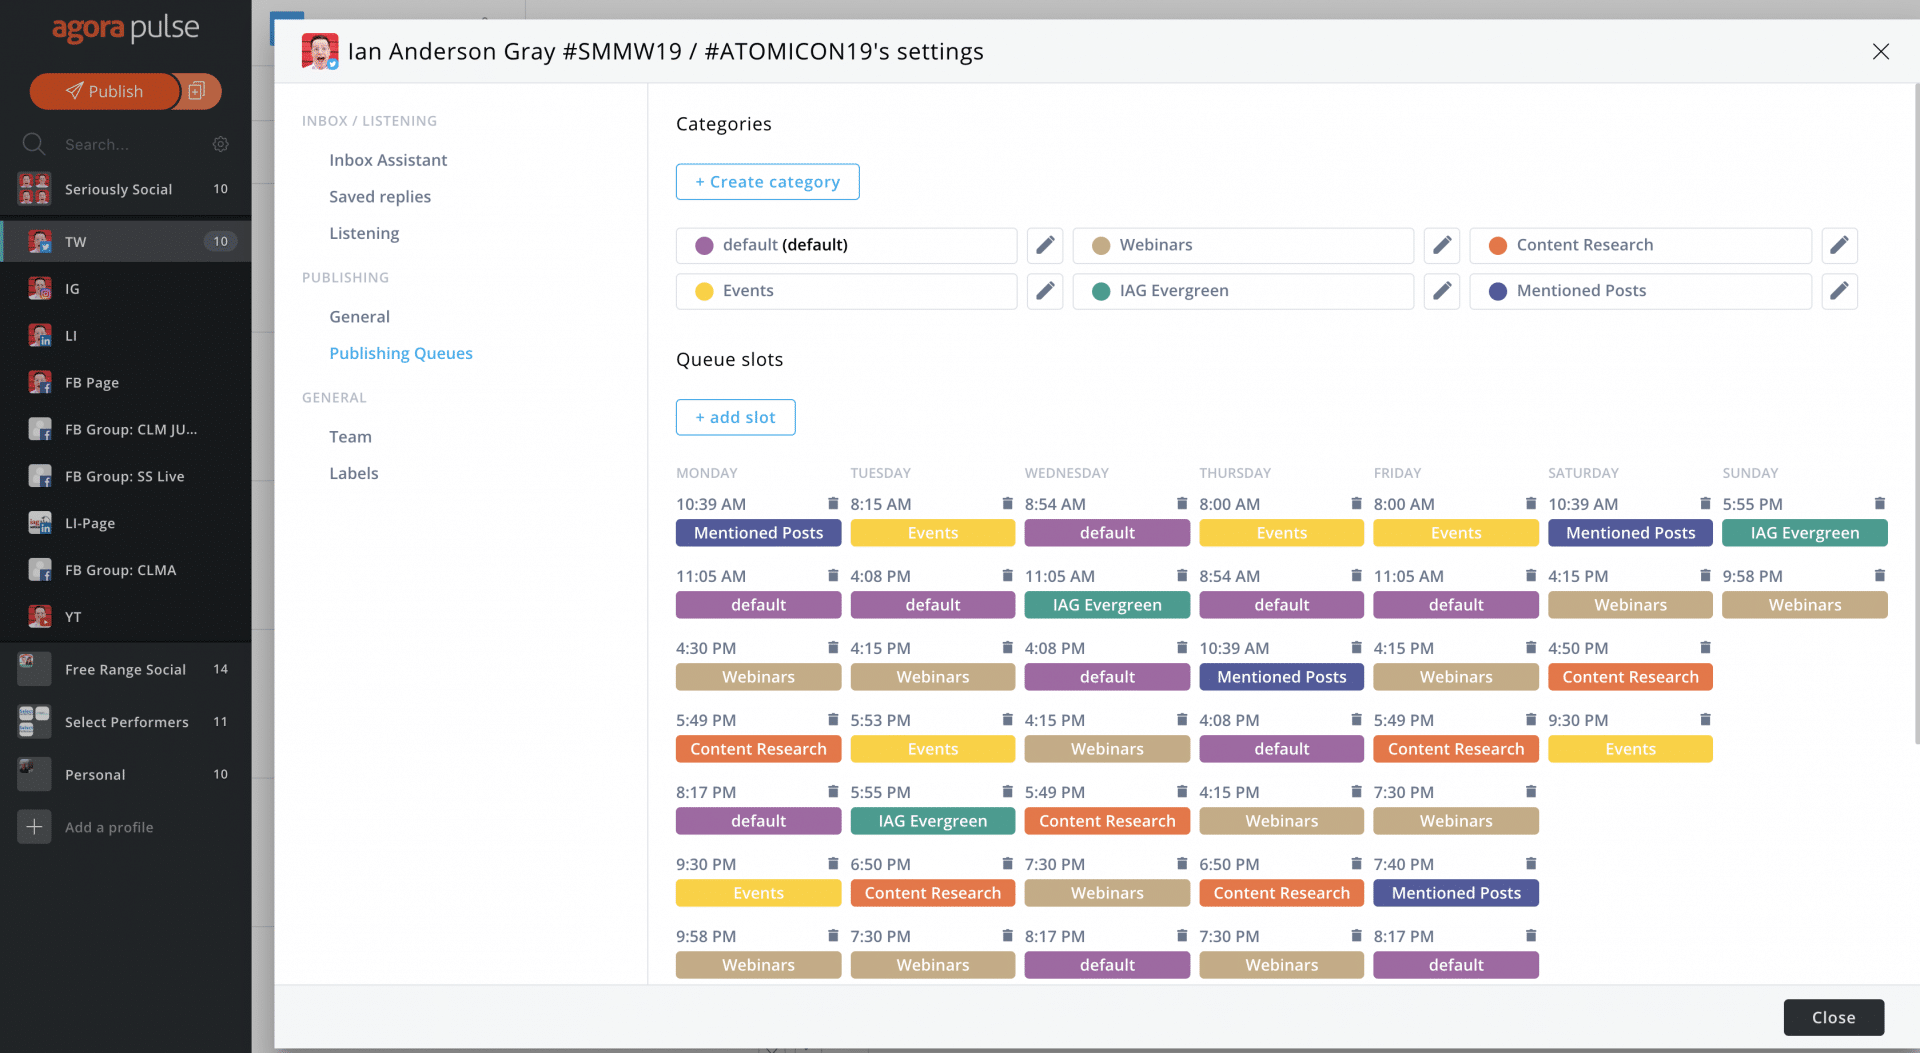Delete Friday 7:40 PM slot
Image resolution: width=1920 pixels, height=1053 pixels.
point(1530,863)
